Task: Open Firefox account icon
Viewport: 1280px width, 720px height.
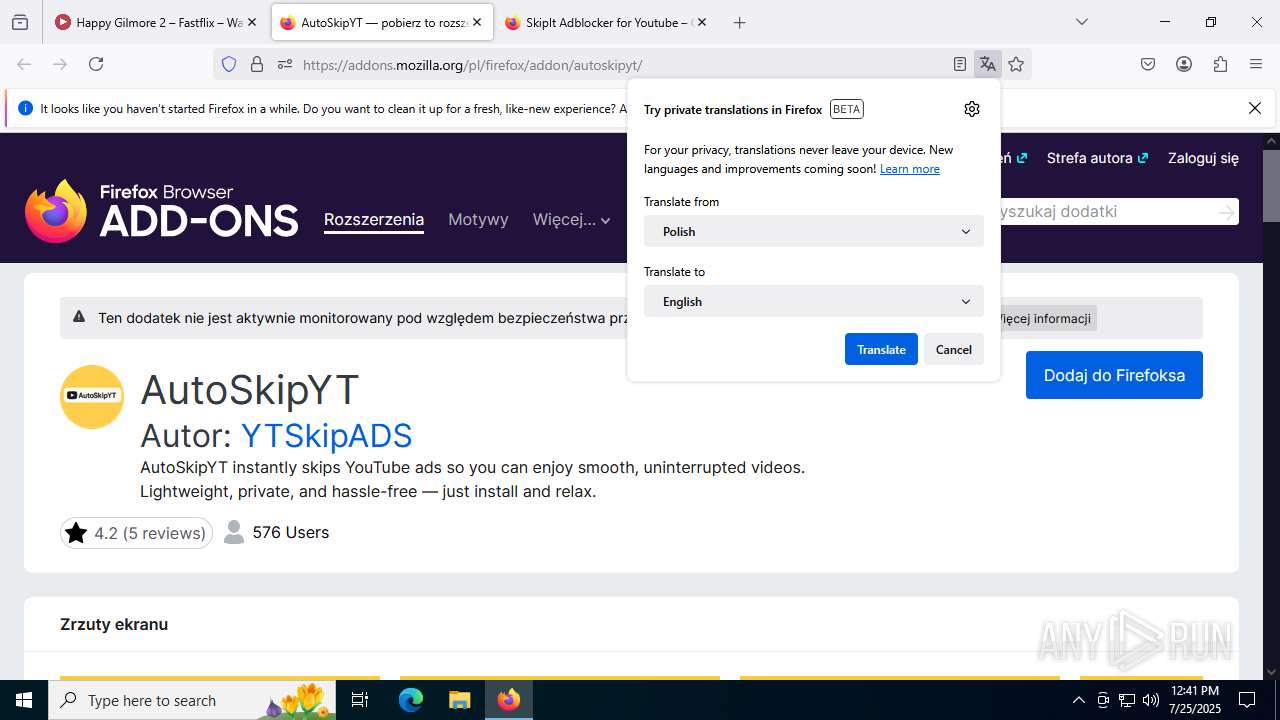Action: [1184, 64]
